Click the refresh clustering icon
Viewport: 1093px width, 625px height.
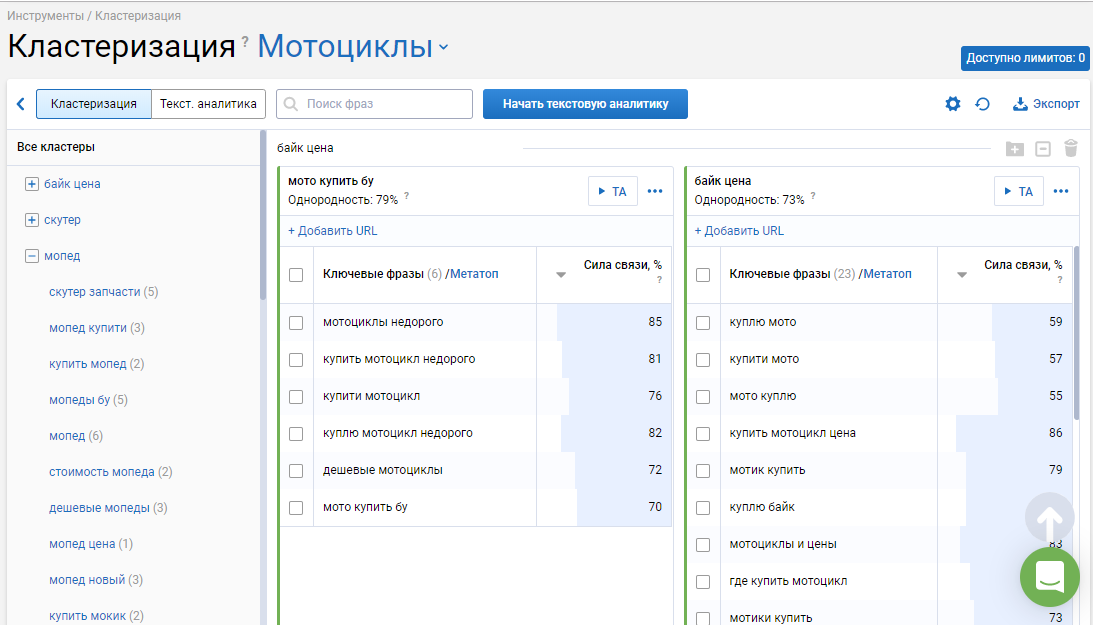tap(982, 104)
